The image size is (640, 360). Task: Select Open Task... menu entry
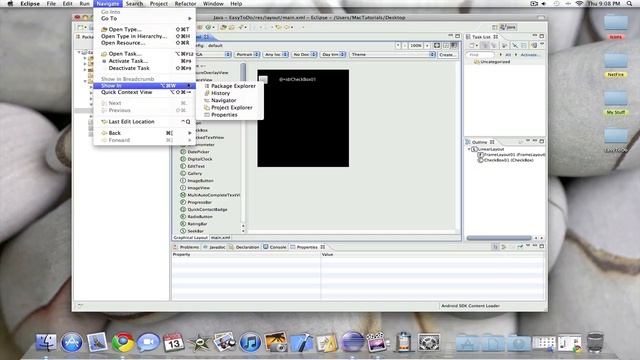[145, 54]
